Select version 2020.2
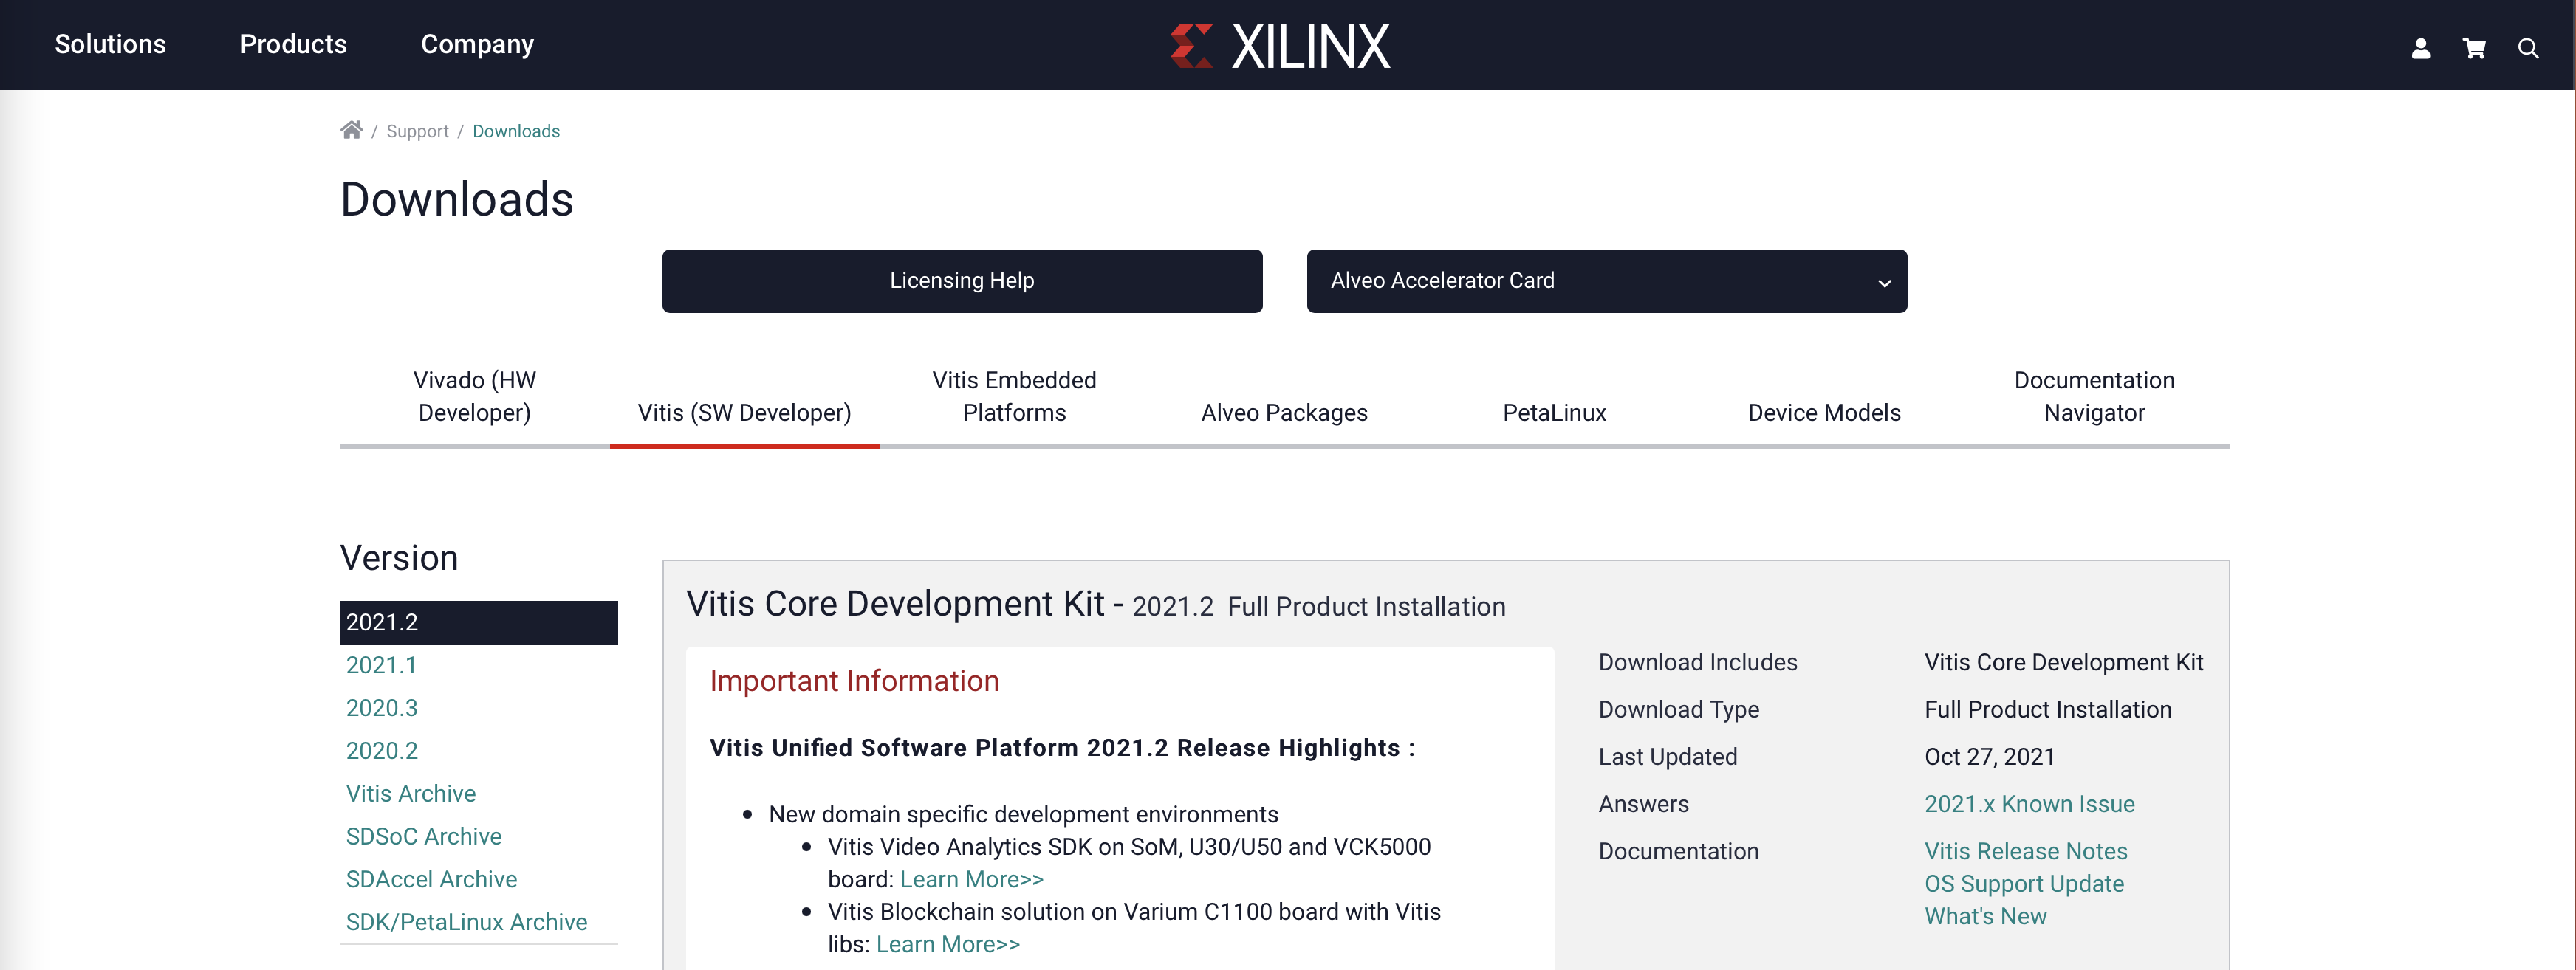 (x=381, y=751)
